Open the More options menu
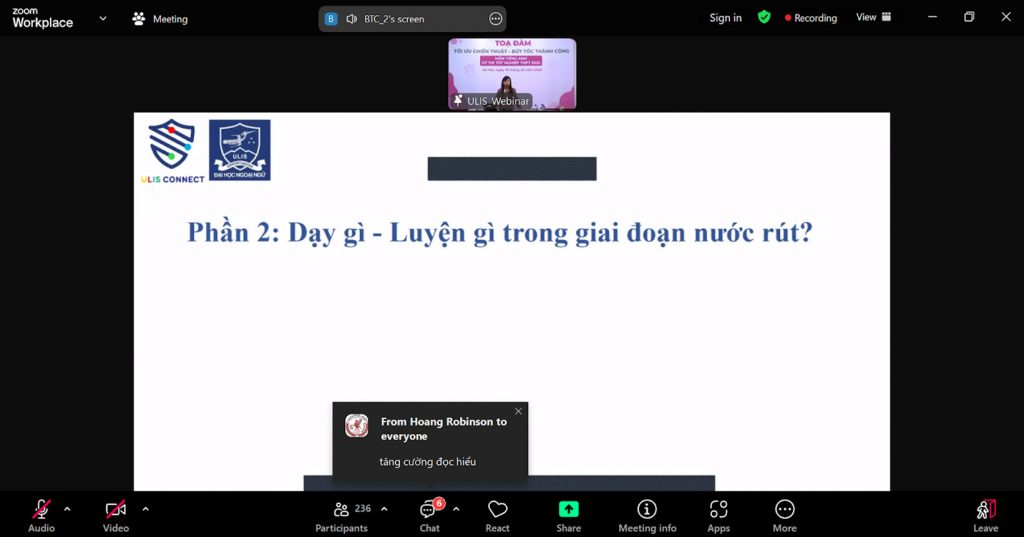The height and width of the screenshot is (537, 1024). click(x=784, y=515)
